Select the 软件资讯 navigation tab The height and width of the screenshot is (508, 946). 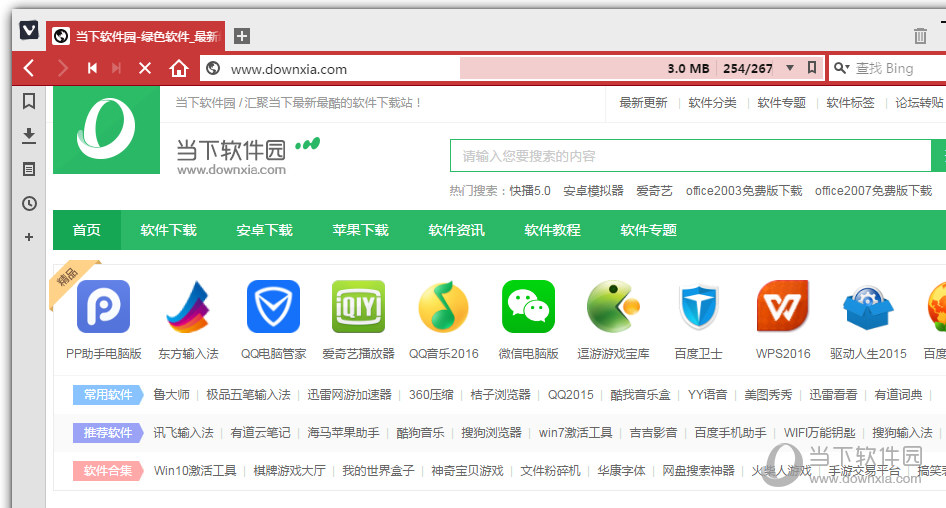456,230
